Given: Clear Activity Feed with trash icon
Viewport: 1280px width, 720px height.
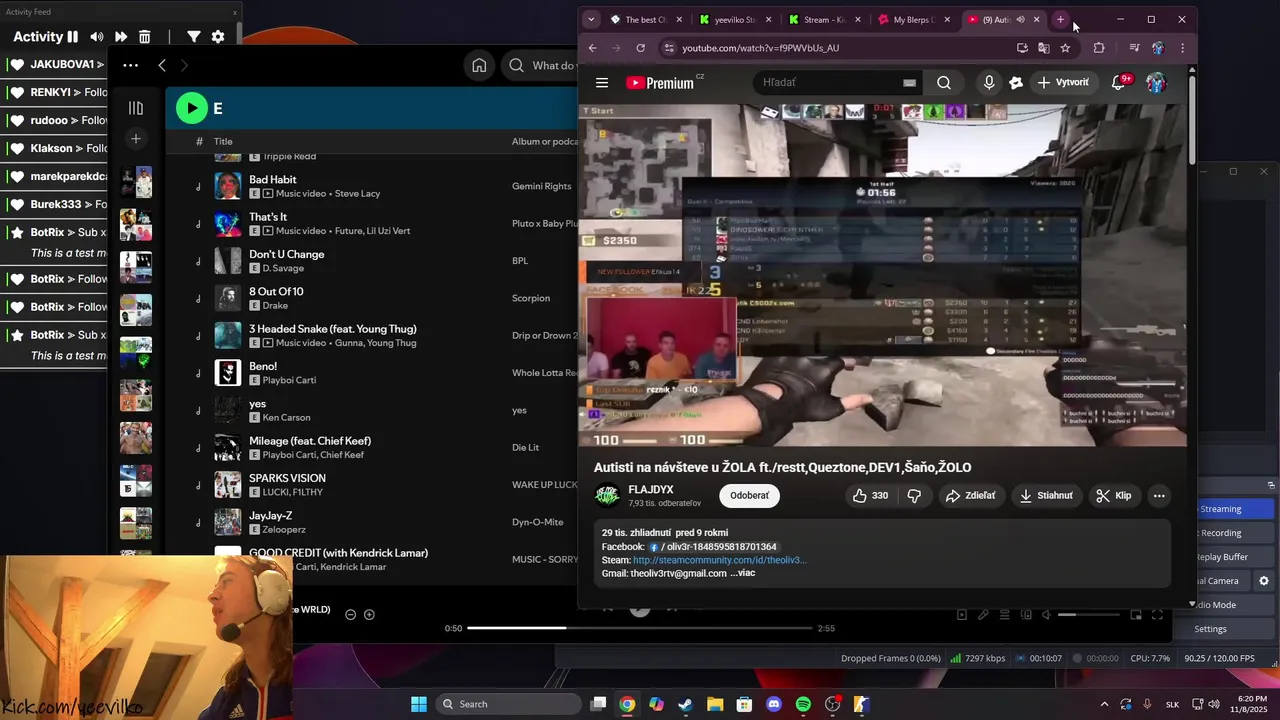Looking at the screenshot, I should point(144,37).
